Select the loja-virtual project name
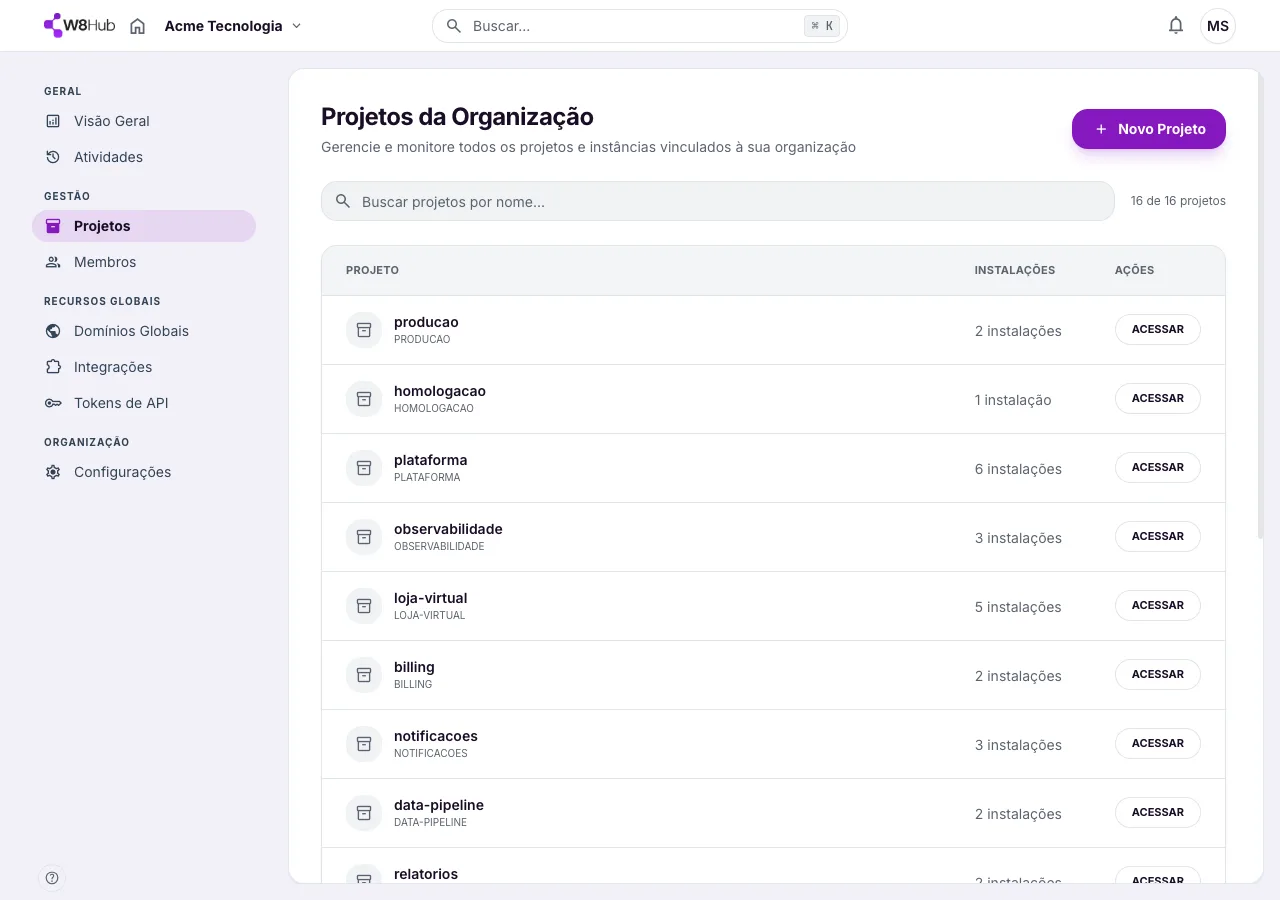The height and width of the screenshot is (900, 1280). pyautogui.click(x=430, y=598)
